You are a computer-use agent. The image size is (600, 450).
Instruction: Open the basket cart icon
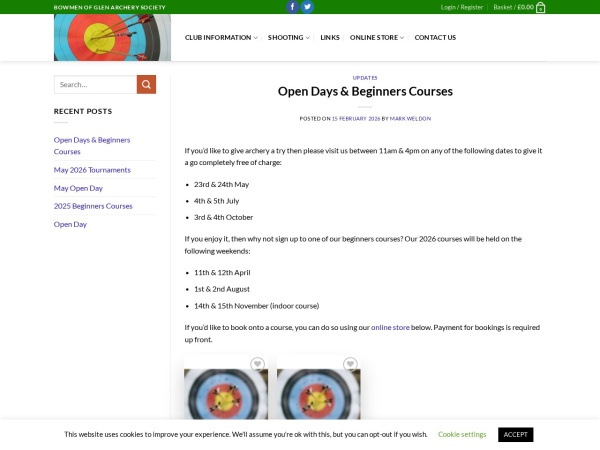coord(540,7)
